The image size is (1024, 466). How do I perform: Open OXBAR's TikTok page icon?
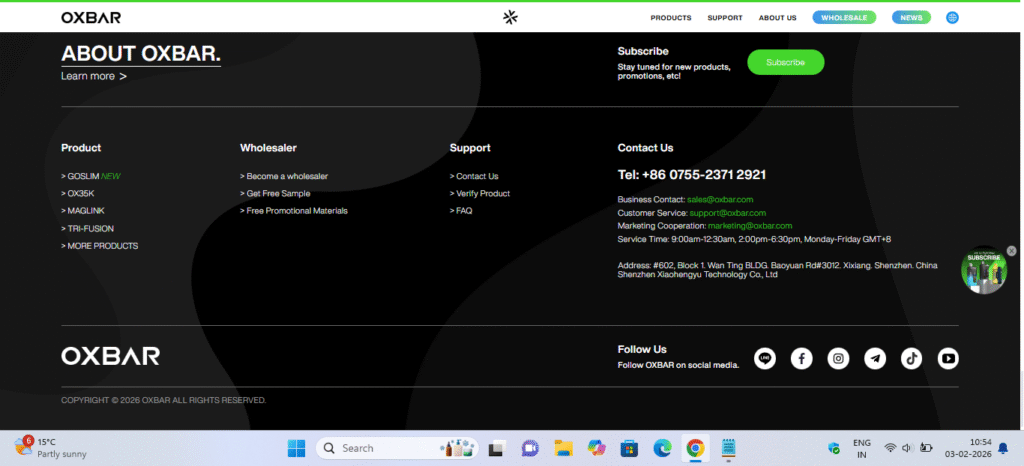[x=911, y=358]
